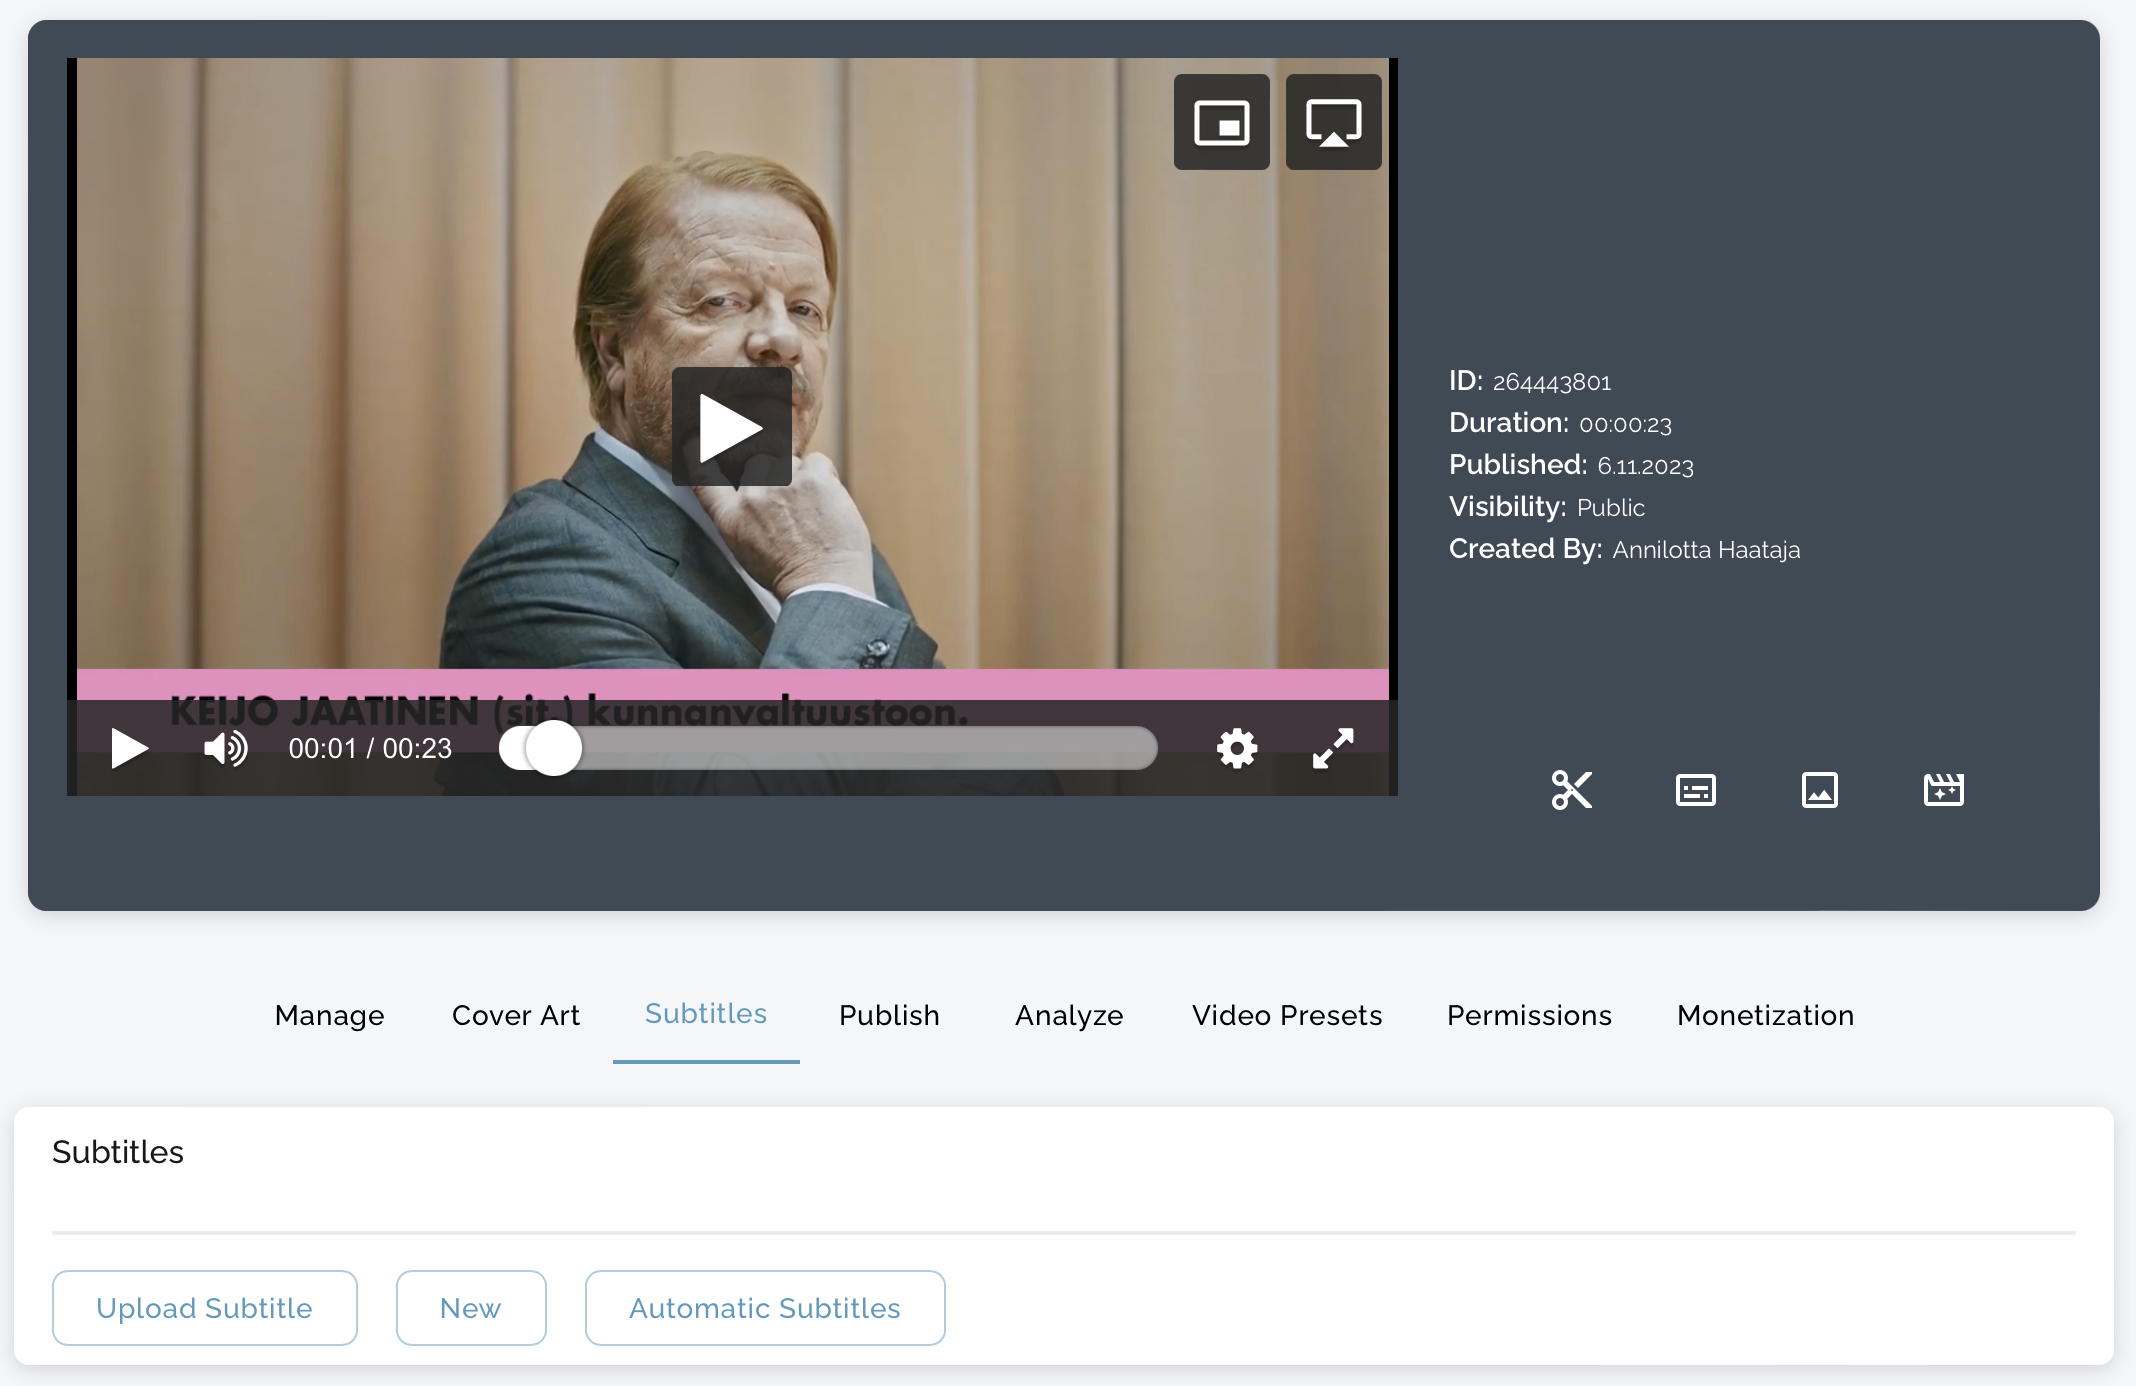2136x1386 pixels.
Task: Click the picture-in-picture icon on video
Action: pos(1221,122)
